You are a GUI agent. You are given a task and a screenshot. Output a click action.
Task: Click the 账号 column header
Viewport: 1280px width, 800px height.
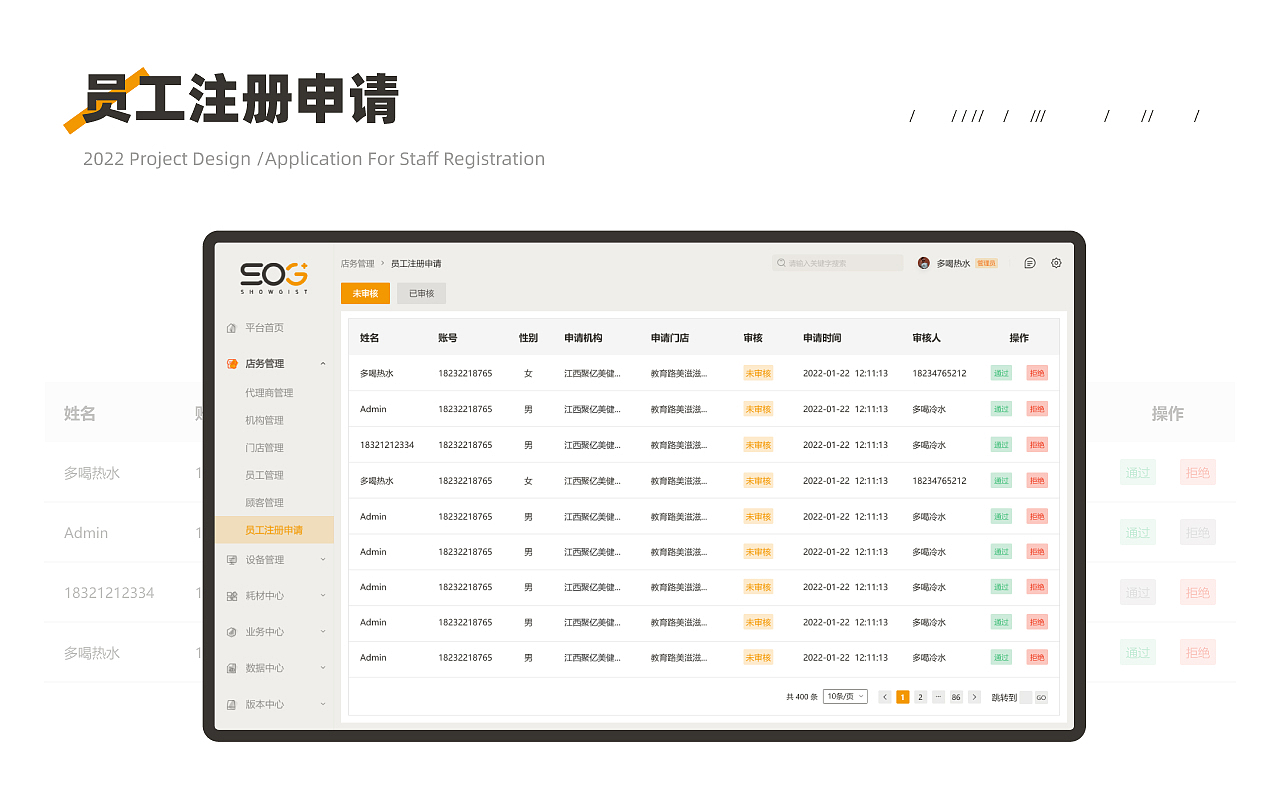447,338
